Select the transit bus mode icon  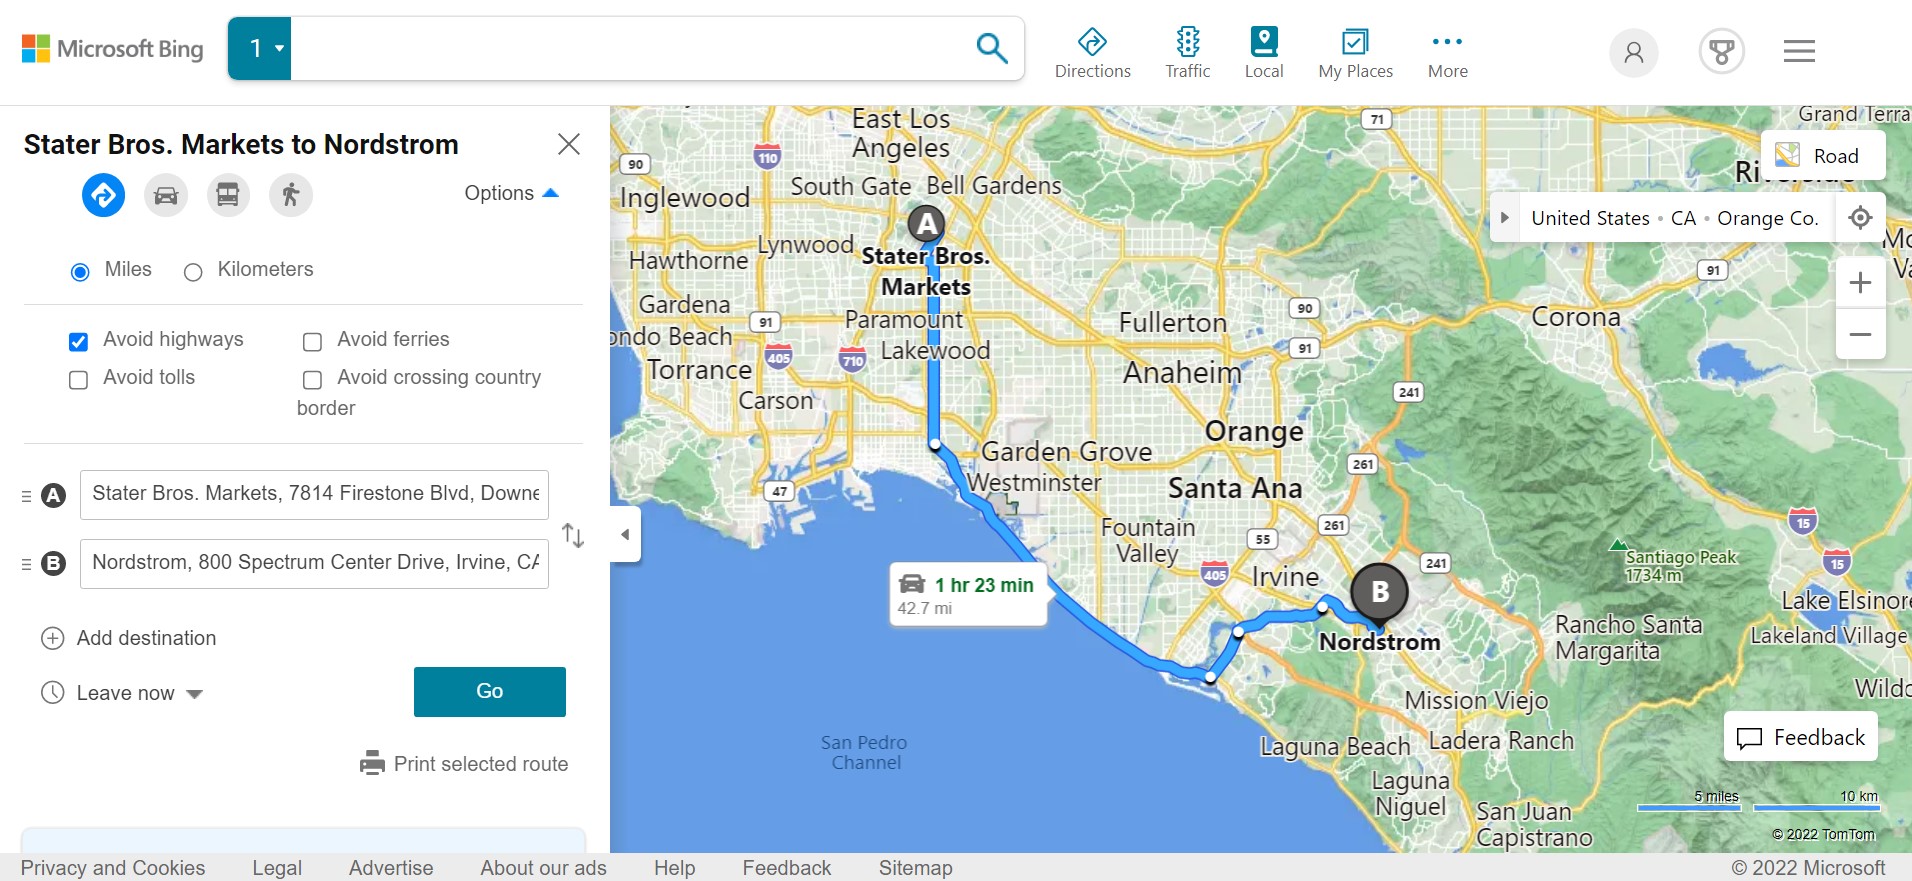pyautogui.click(x=228, y=195)
